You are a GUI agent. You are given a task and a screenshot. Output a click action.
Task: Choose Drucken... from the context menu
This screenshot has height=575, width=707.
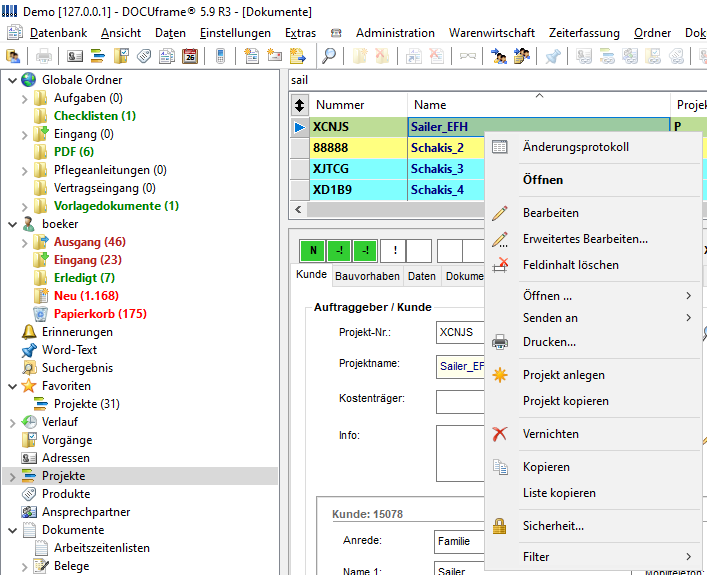[x=593, y=342]
